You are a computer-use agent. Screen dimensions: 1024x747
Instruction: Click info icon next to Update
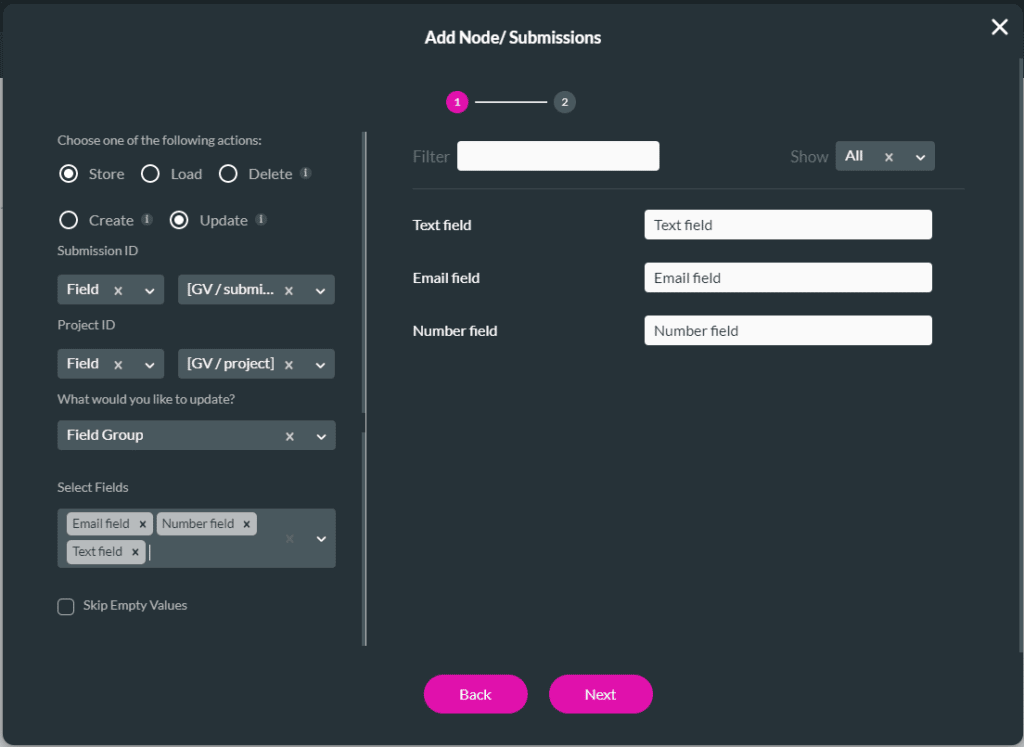tap(261, 219)
